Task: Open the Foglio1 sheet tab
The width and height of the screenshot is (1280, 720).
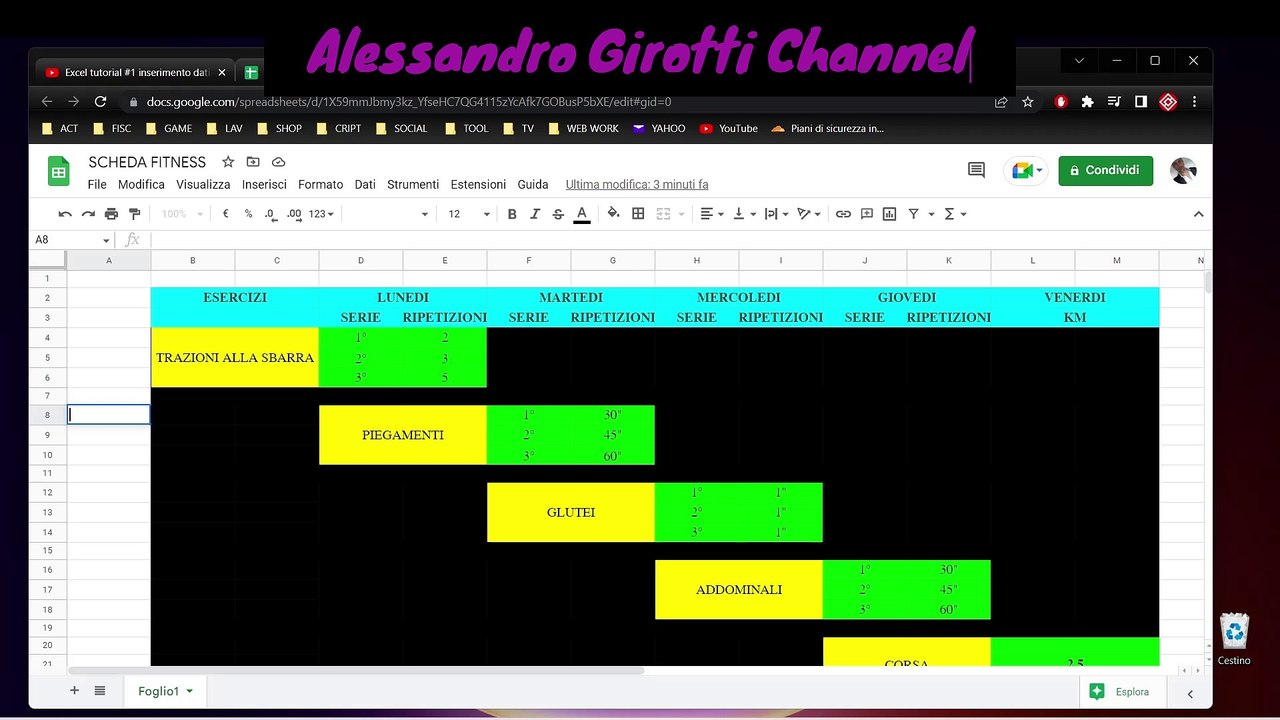Action: (x=165, y=691)
